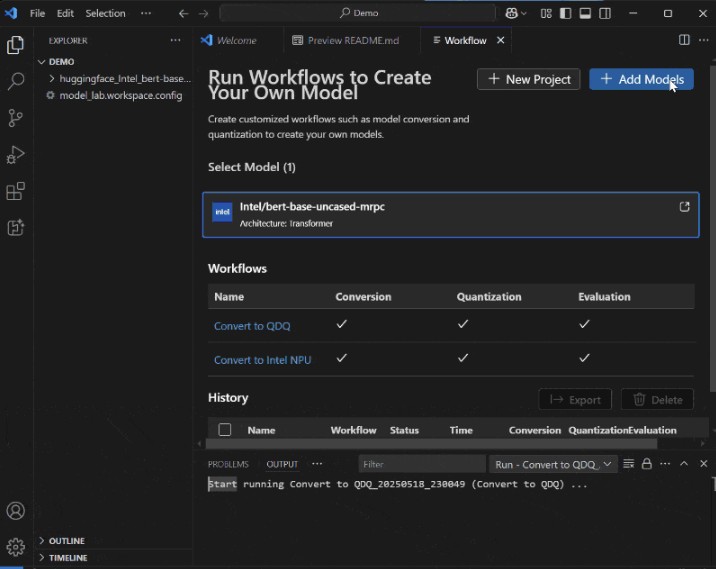The width and height of the screenshot is (716, 569).
Task: Select Intel/bert-base-uncased-mrpc model card
Action: click(451, 215)
